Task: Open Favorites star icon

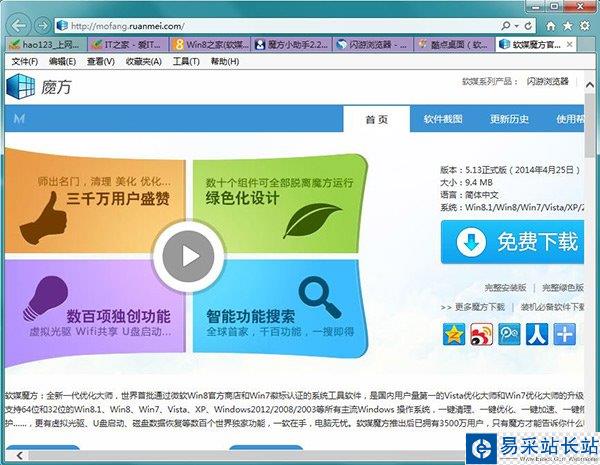Action: [x=568, y=26]
